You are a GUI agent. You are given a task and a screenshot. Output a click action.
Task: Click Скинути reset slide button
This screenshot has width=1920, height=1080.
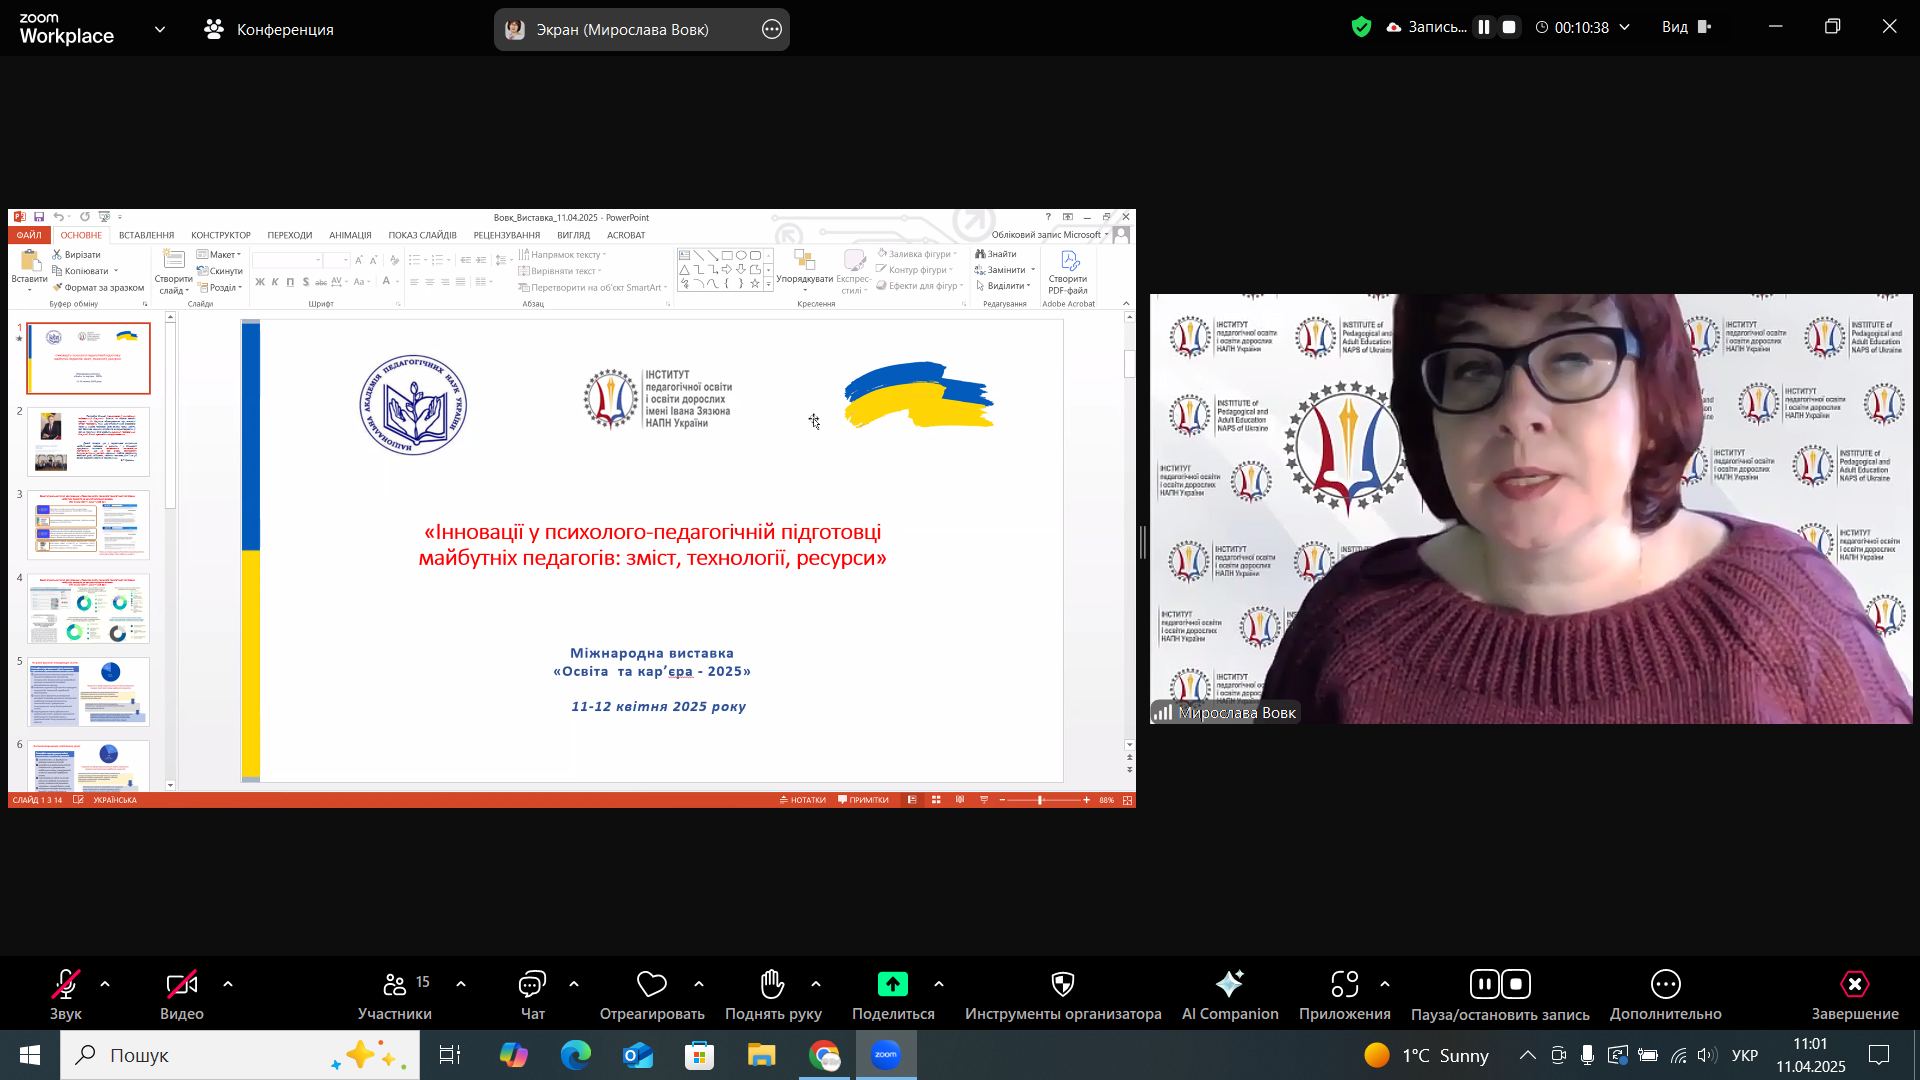(220, 271)
